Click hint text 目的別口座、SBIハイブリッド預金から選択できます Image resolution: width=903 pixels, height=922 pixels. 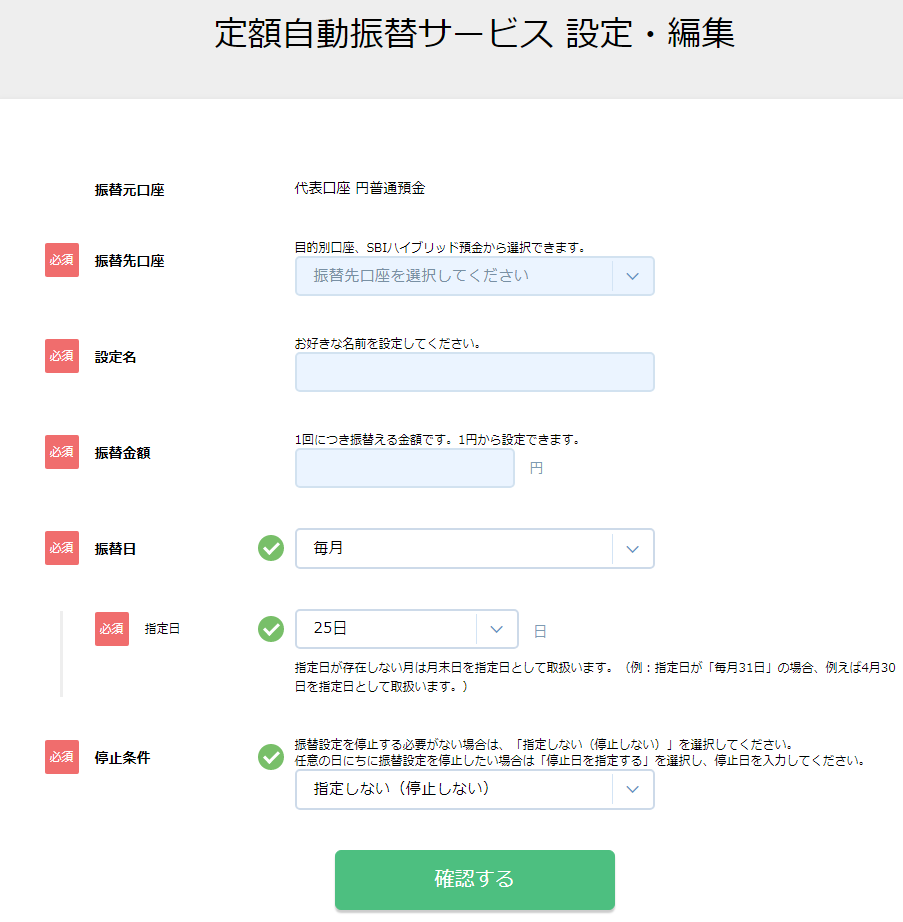(440, 248)
